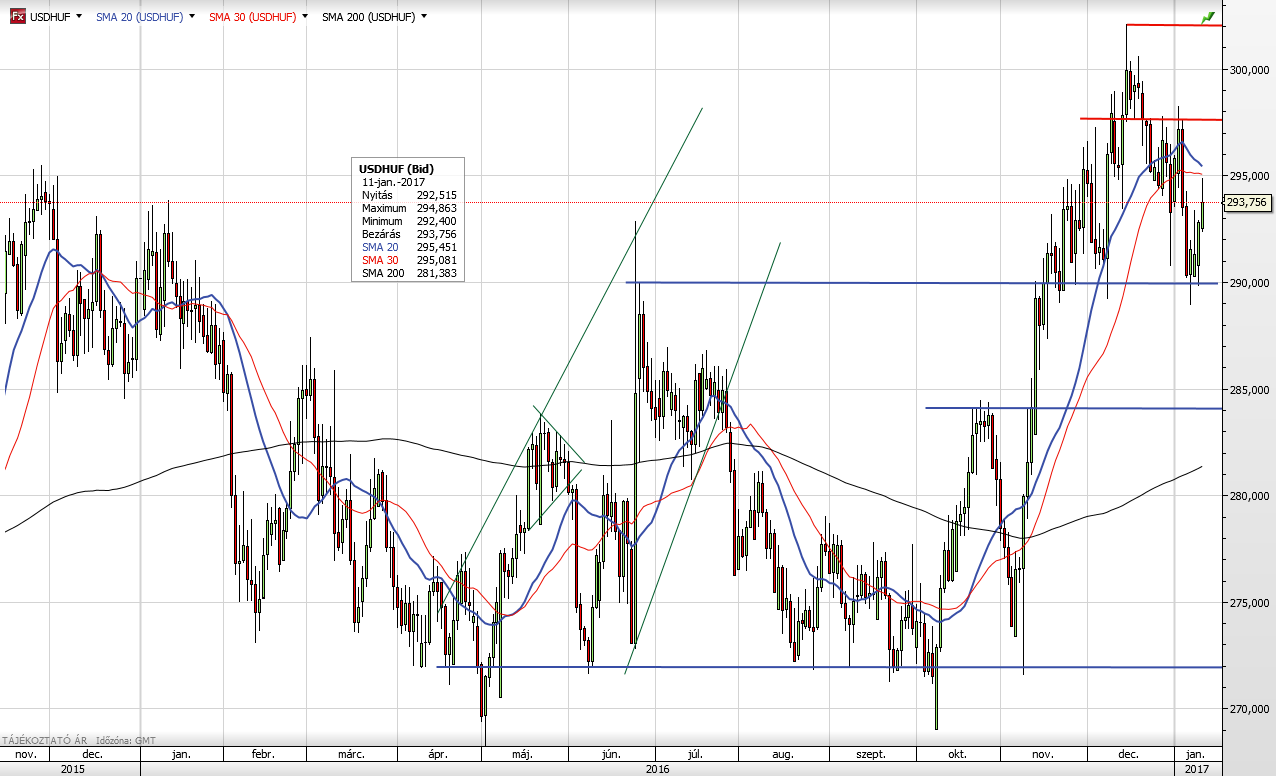
Task: Click the 2016 year label
Action: (657, 769)
